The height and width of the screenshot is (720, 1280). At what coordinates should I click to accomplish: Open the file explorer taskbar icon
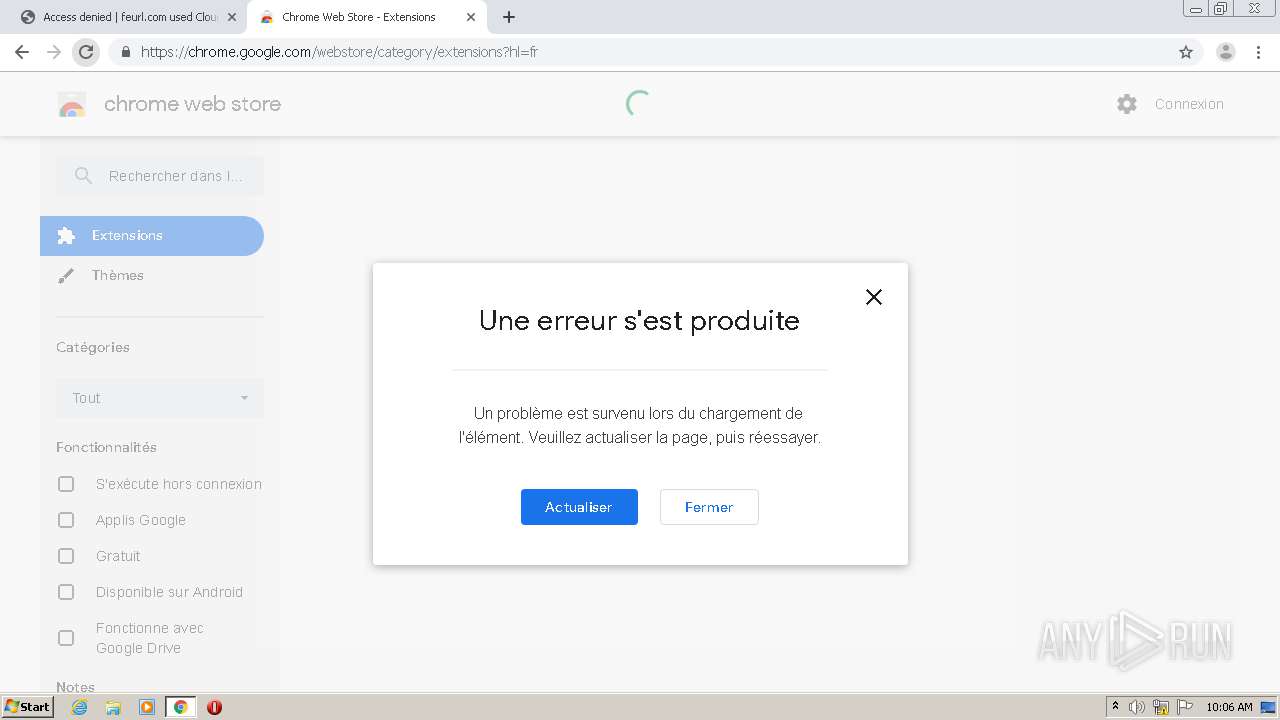(x=113, y=707)
